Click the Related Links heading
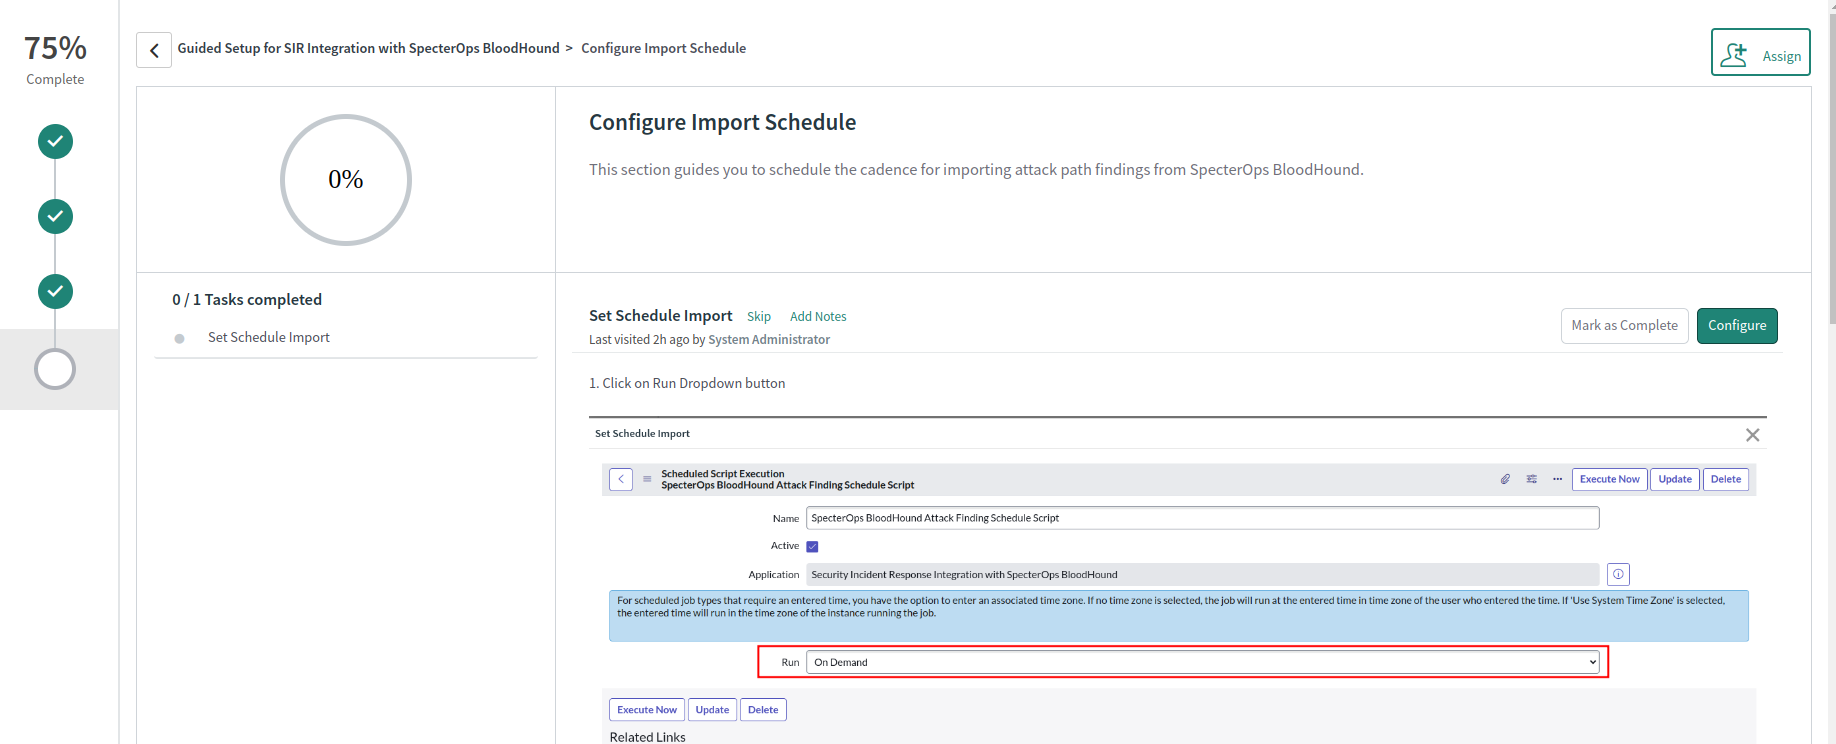 tap(647, 737)
